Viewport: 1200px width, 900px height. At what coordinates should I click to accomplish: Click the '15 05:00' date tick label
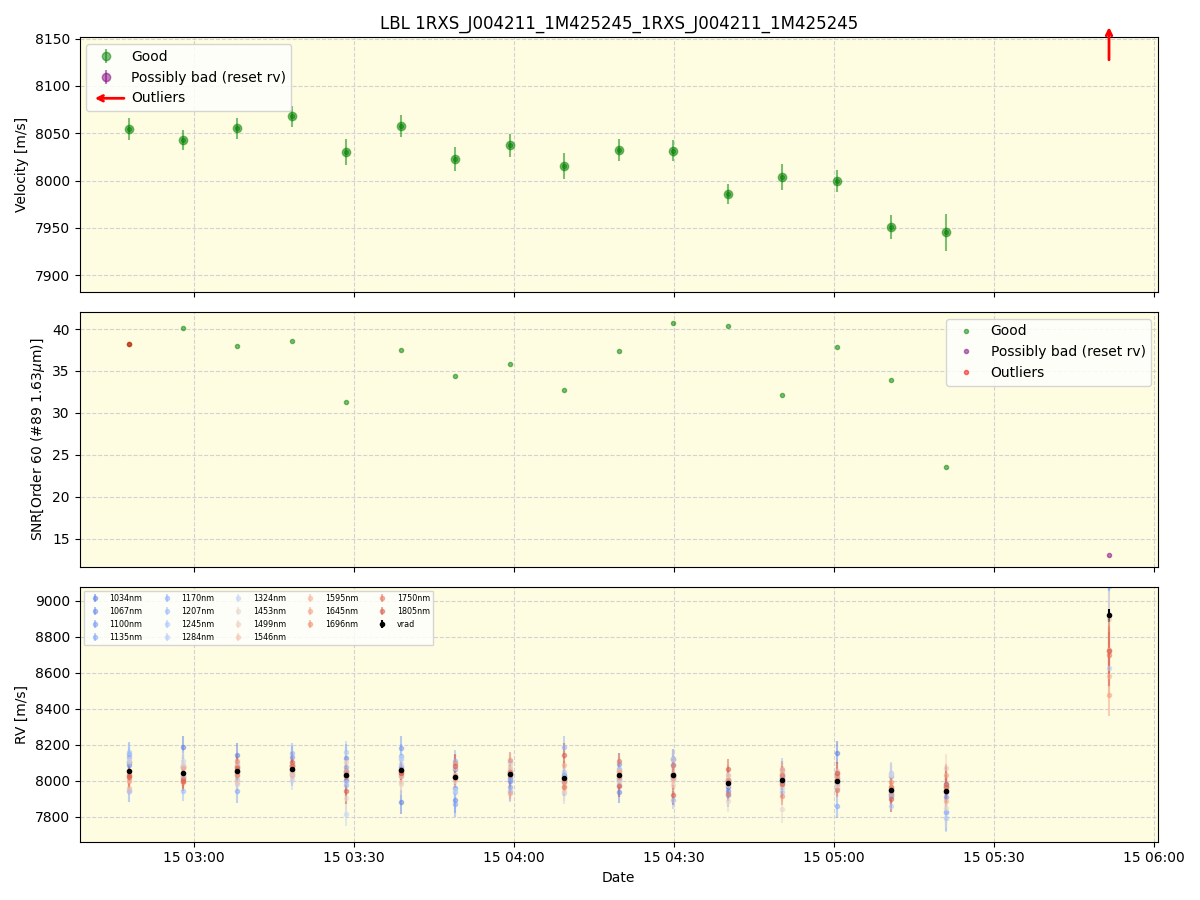coord(834,857)
